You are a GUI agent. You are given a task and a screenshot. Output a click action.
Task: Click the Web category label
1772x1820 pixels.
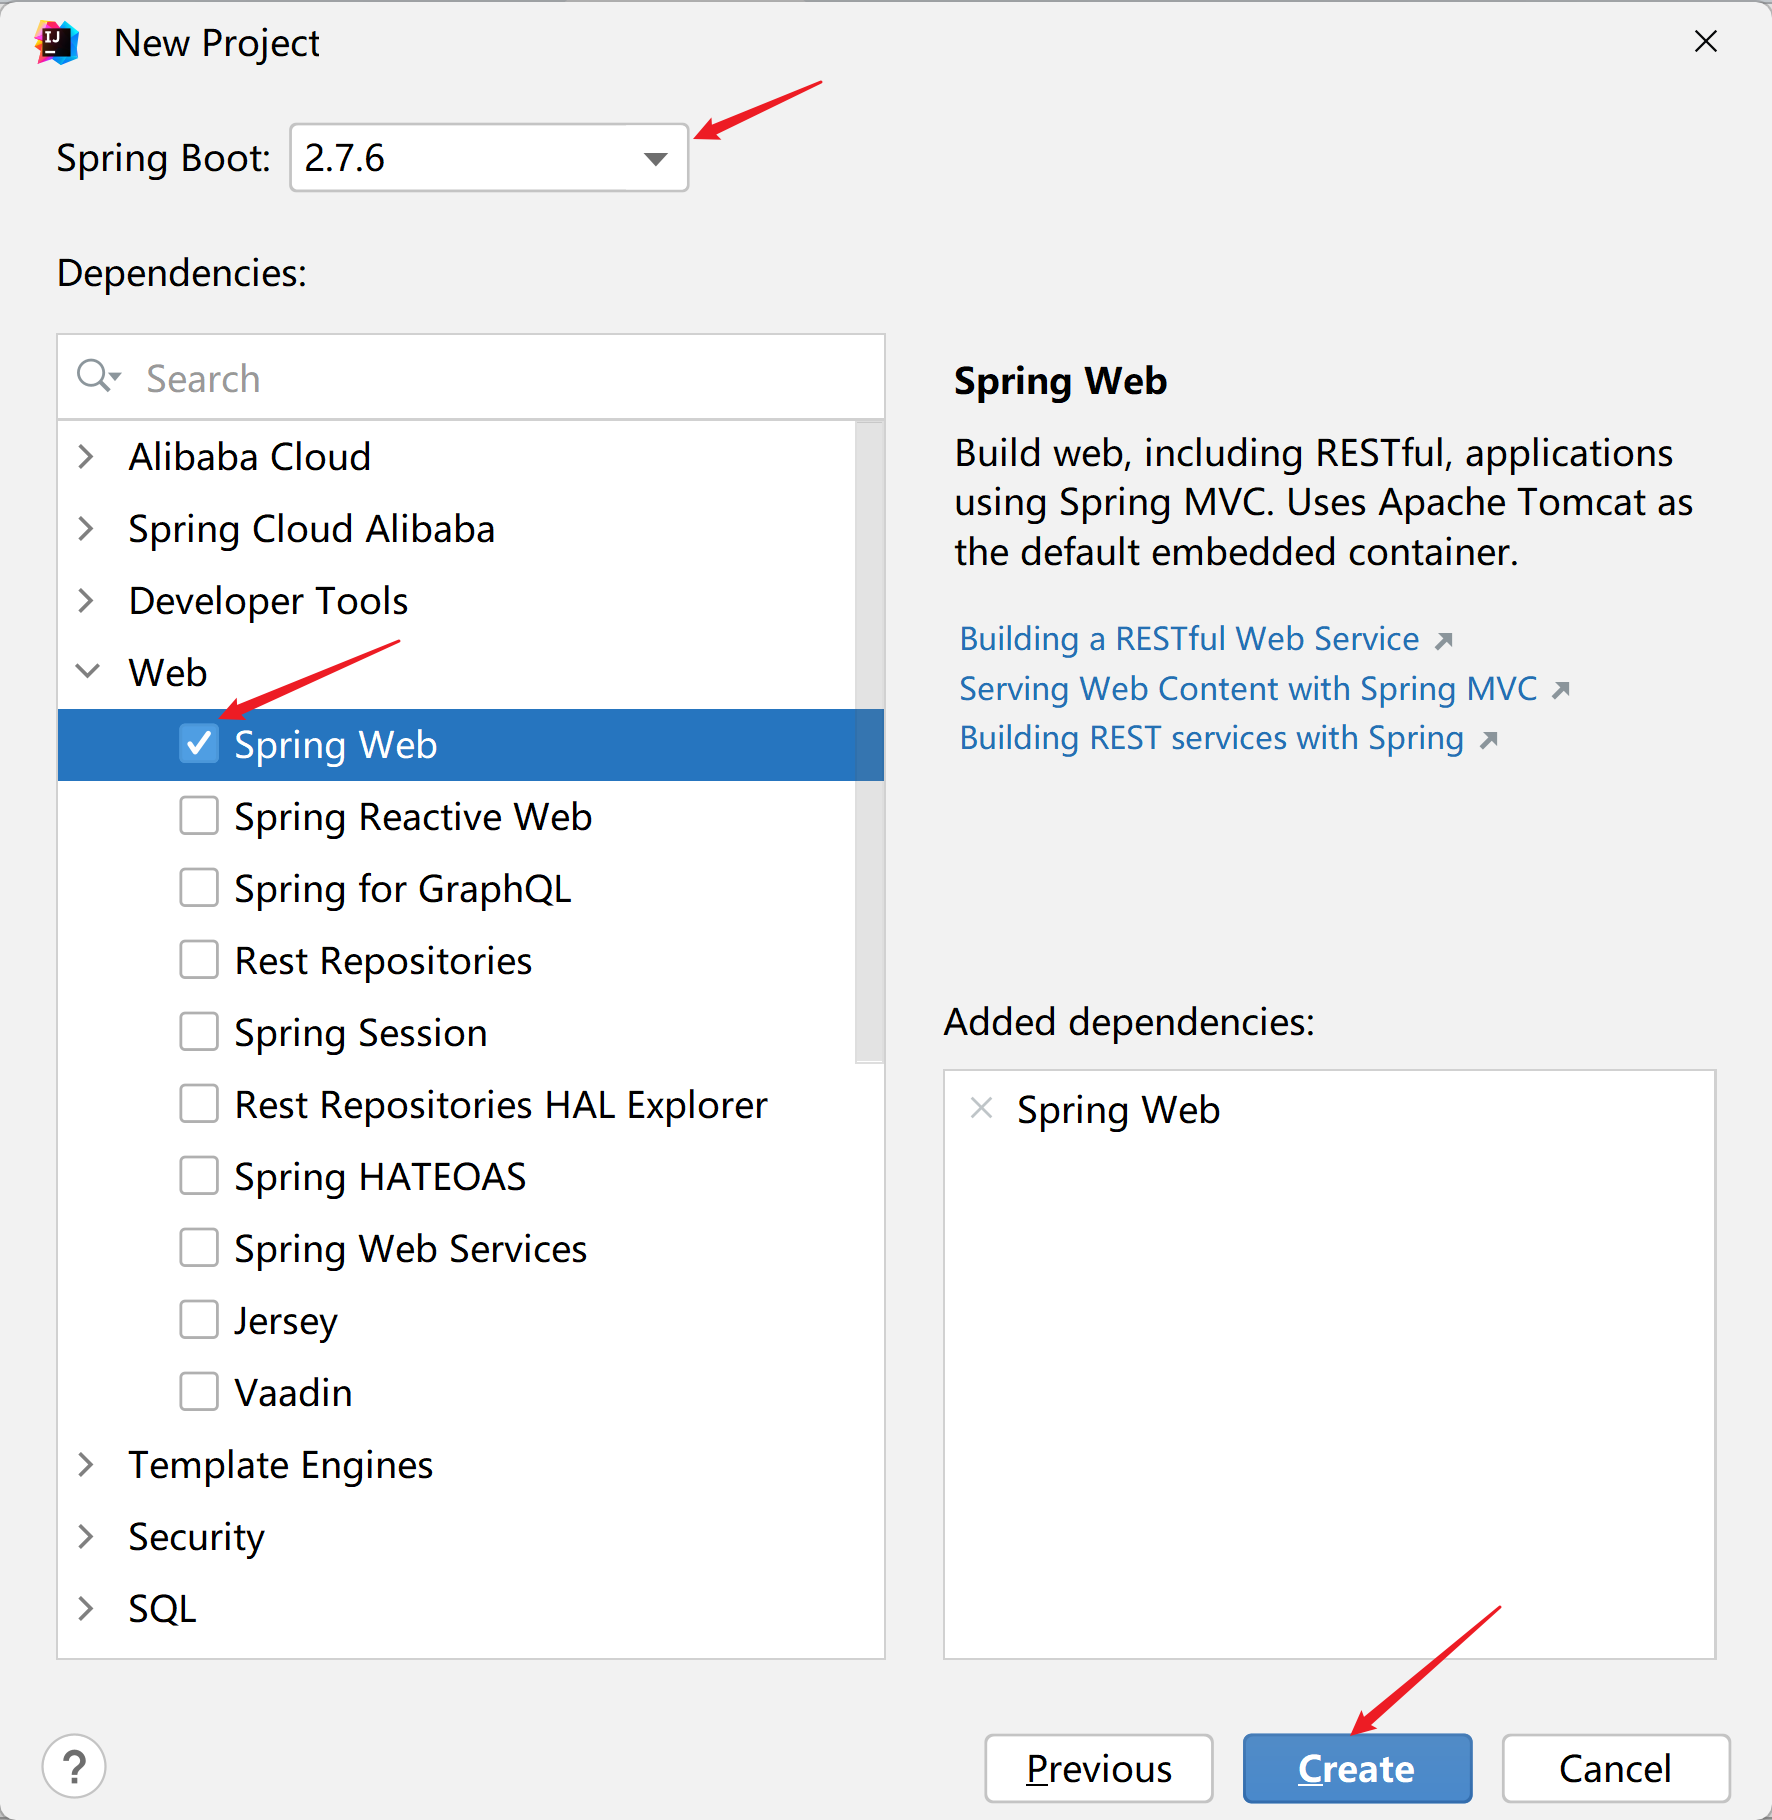click(168, 673)
